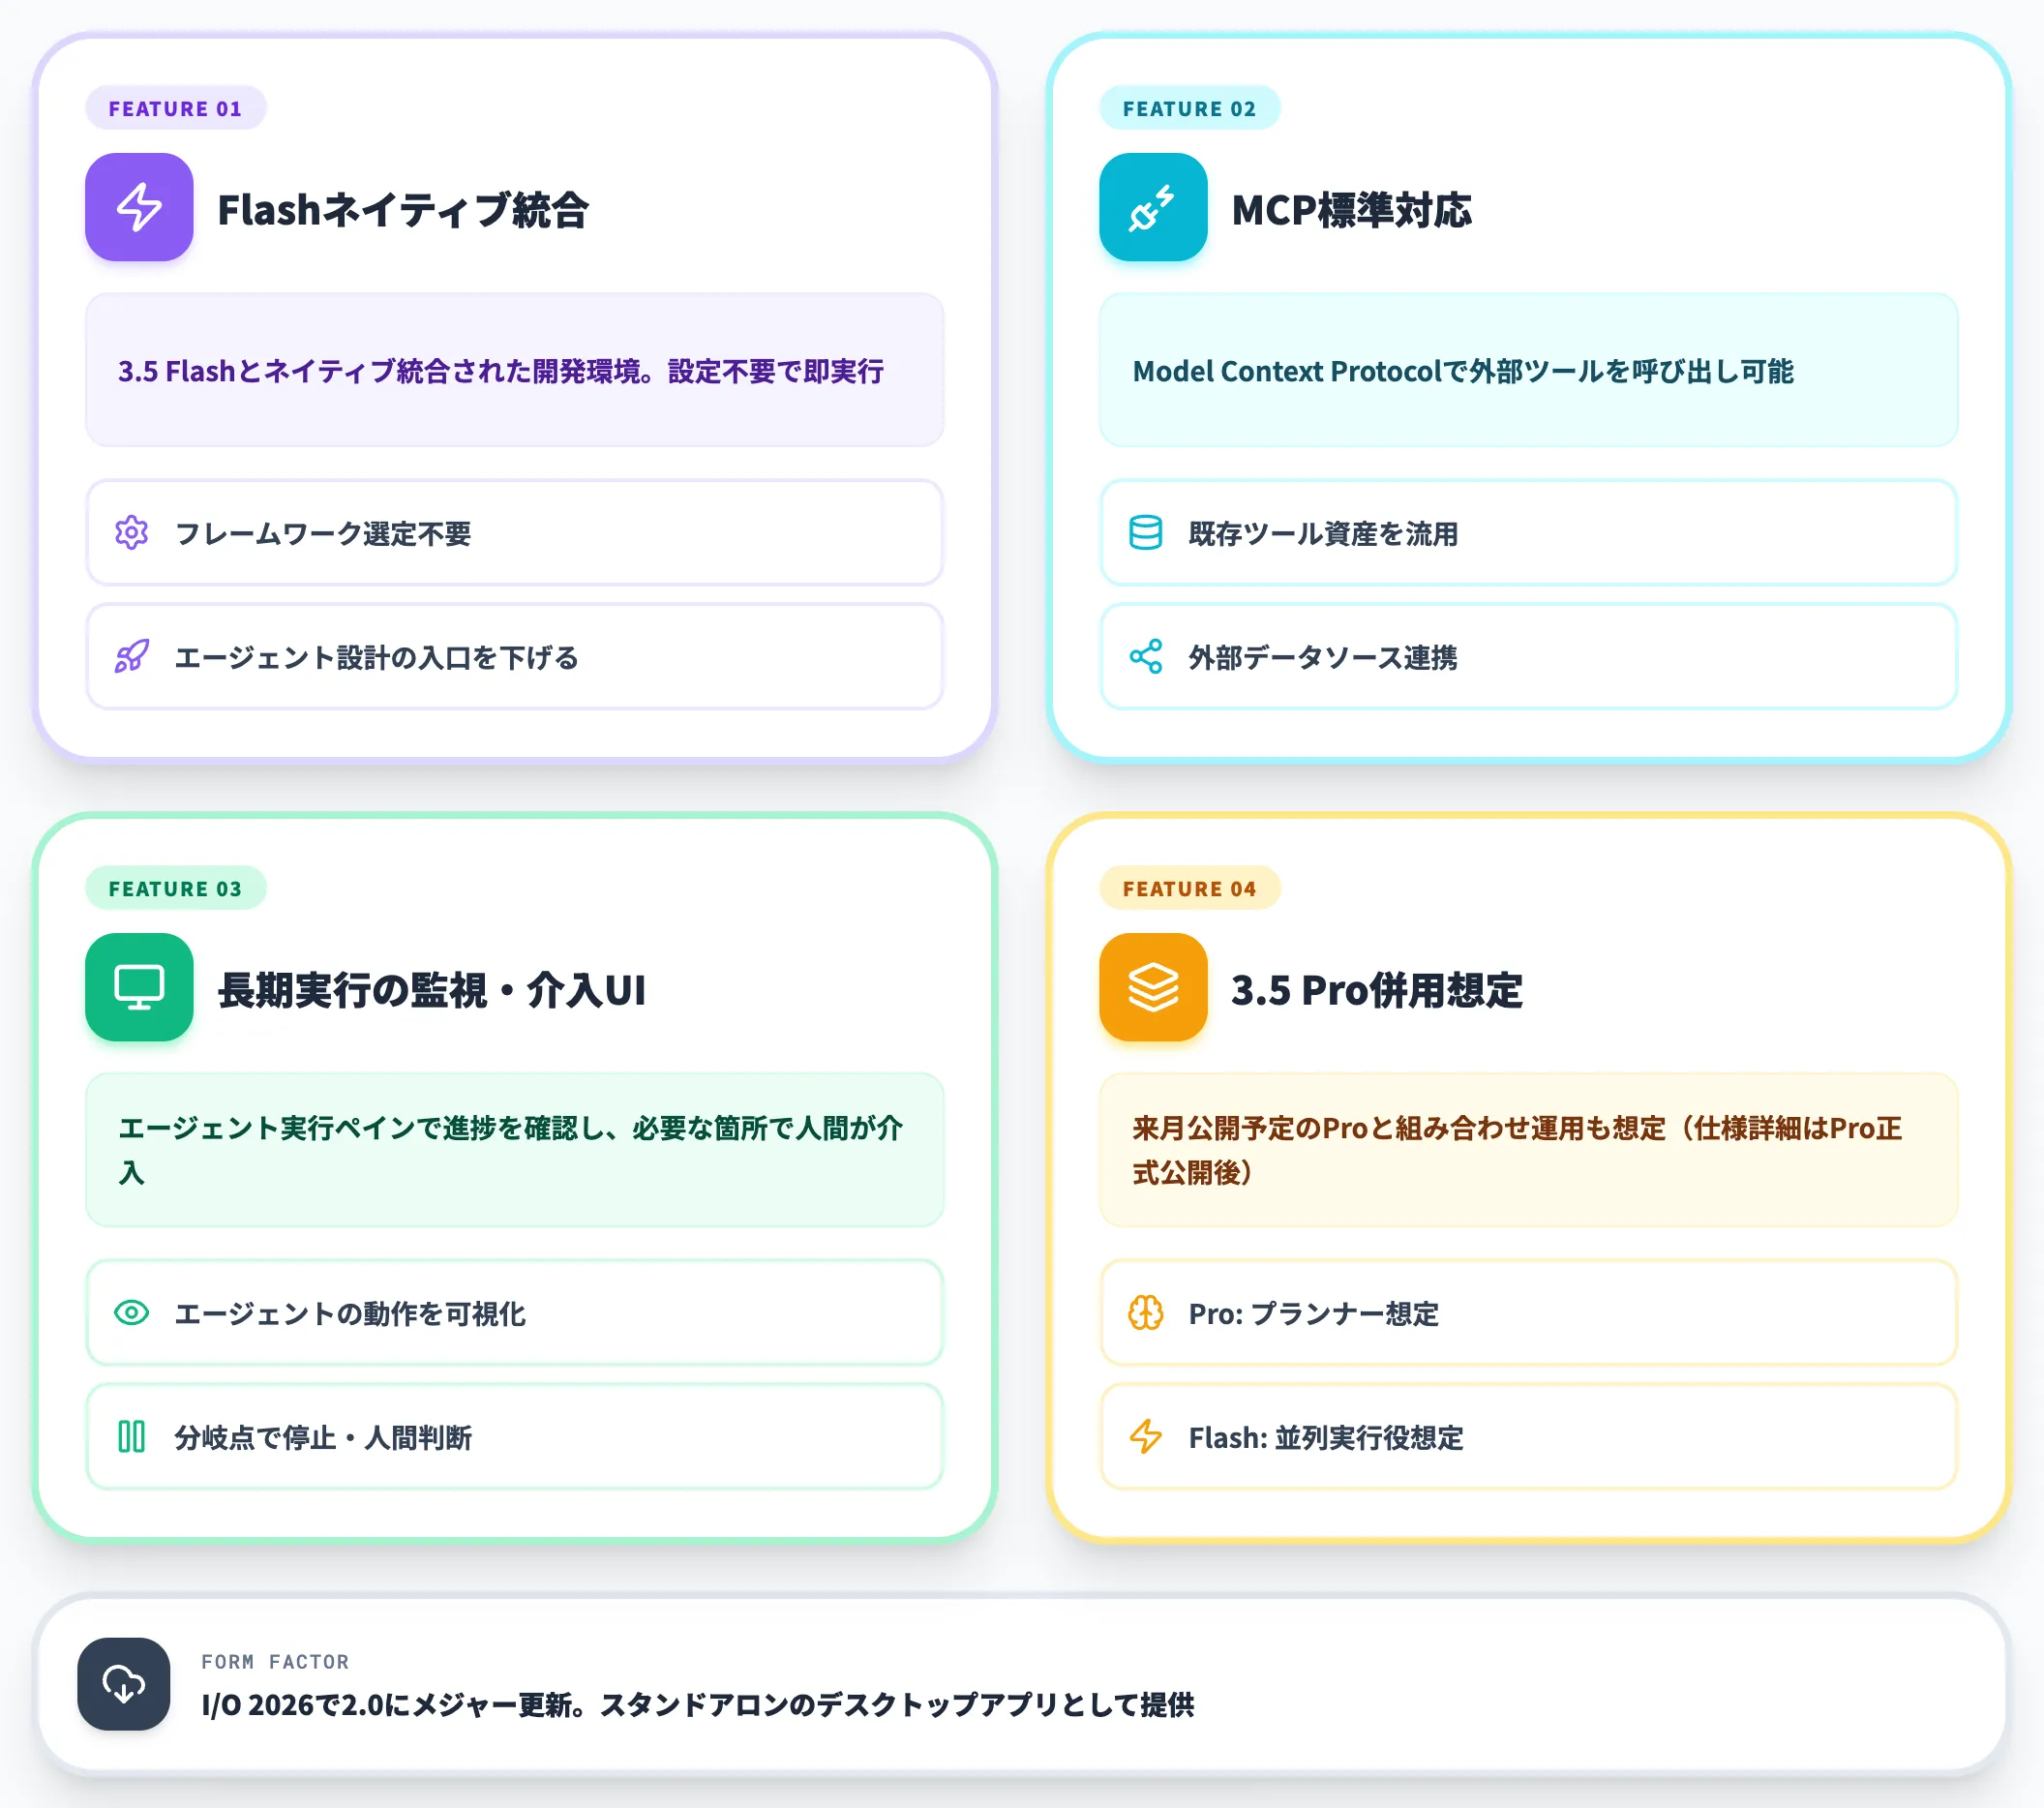The height and width of the screenshot is (1808, 2044).
Task: Click the cyan plug icon beside MCP標準対応
Action: 1153,207
